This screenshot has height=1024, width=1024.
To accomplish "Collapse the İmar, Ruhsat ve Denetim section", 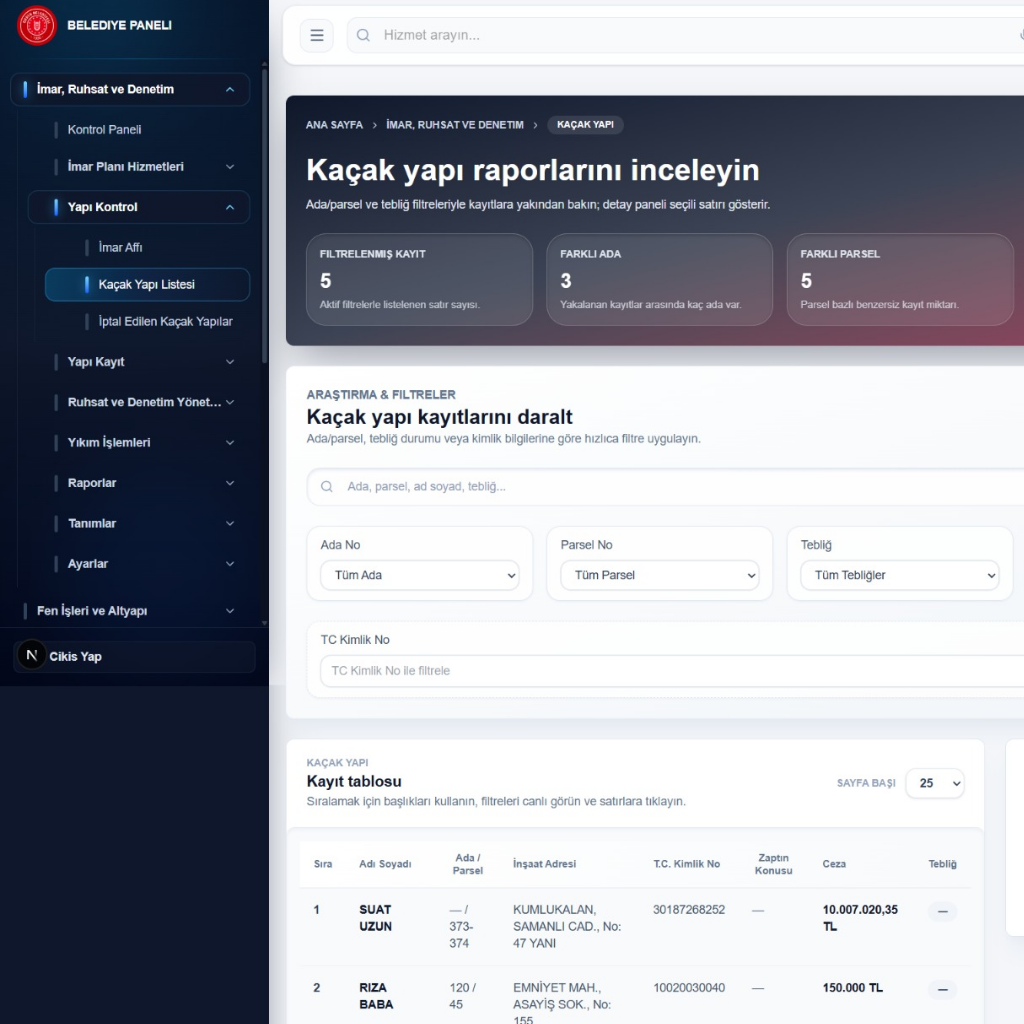I will tap(230, 90).
